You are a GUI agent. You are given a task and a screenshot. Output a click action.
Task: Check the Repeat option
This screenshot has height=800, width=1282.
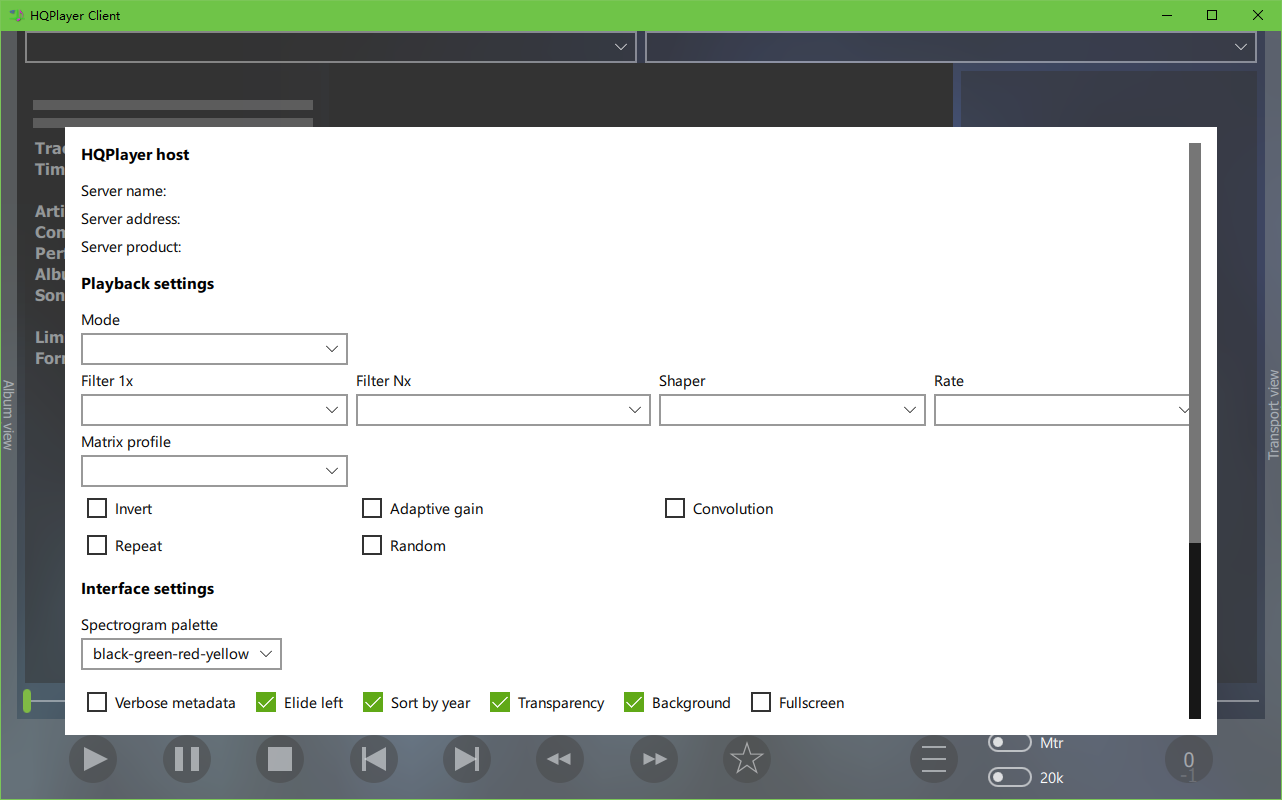click(x=97, y=545)
